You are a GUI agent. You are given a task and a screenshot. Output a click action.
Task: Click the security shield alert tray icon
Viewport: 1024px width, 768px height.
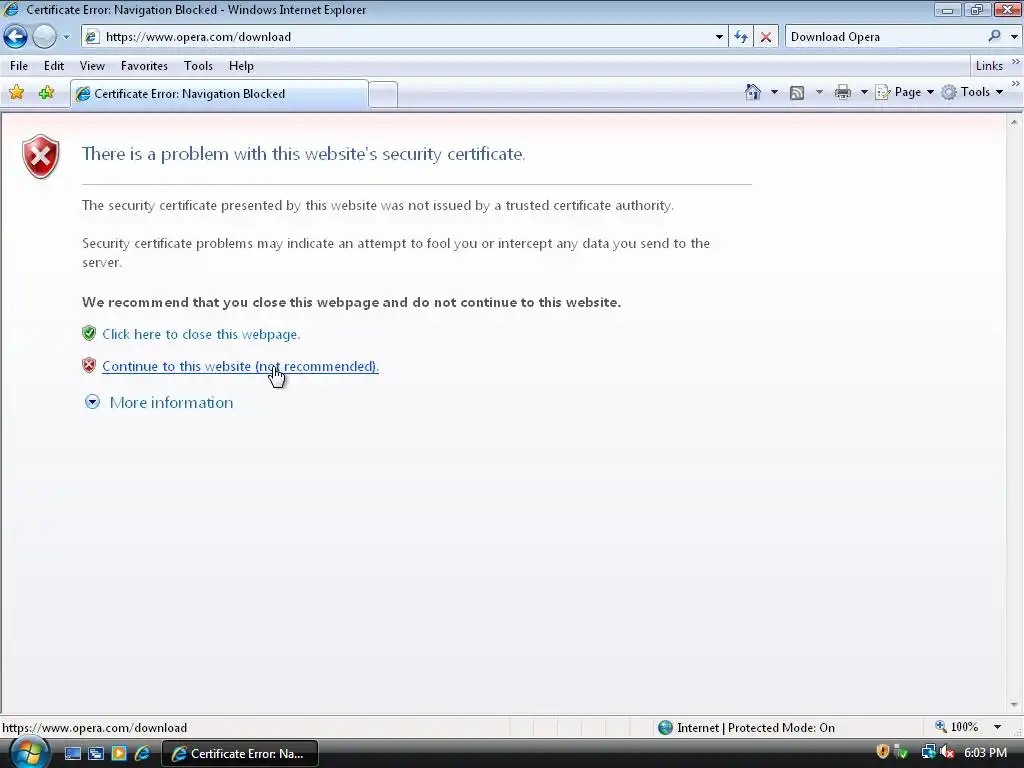[882, 752]
